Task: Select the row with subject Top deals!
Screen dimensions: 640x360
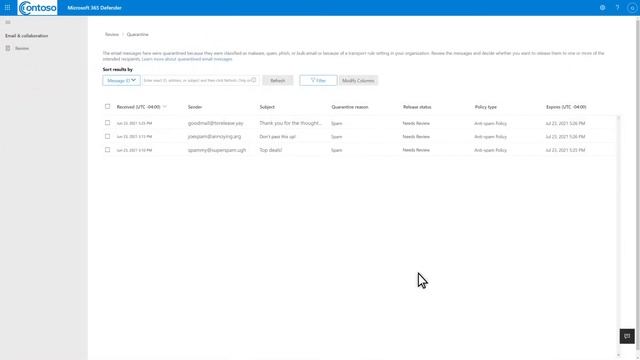Action: tap(107, 150)
